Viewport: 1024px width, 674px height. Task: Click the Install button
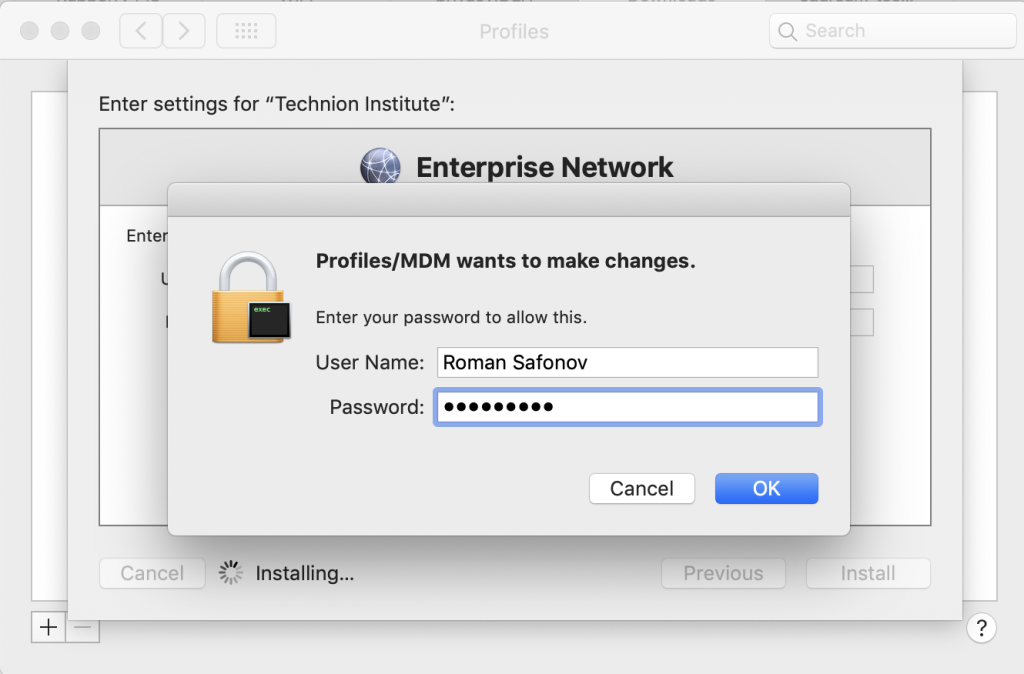[x=868, y=573]
